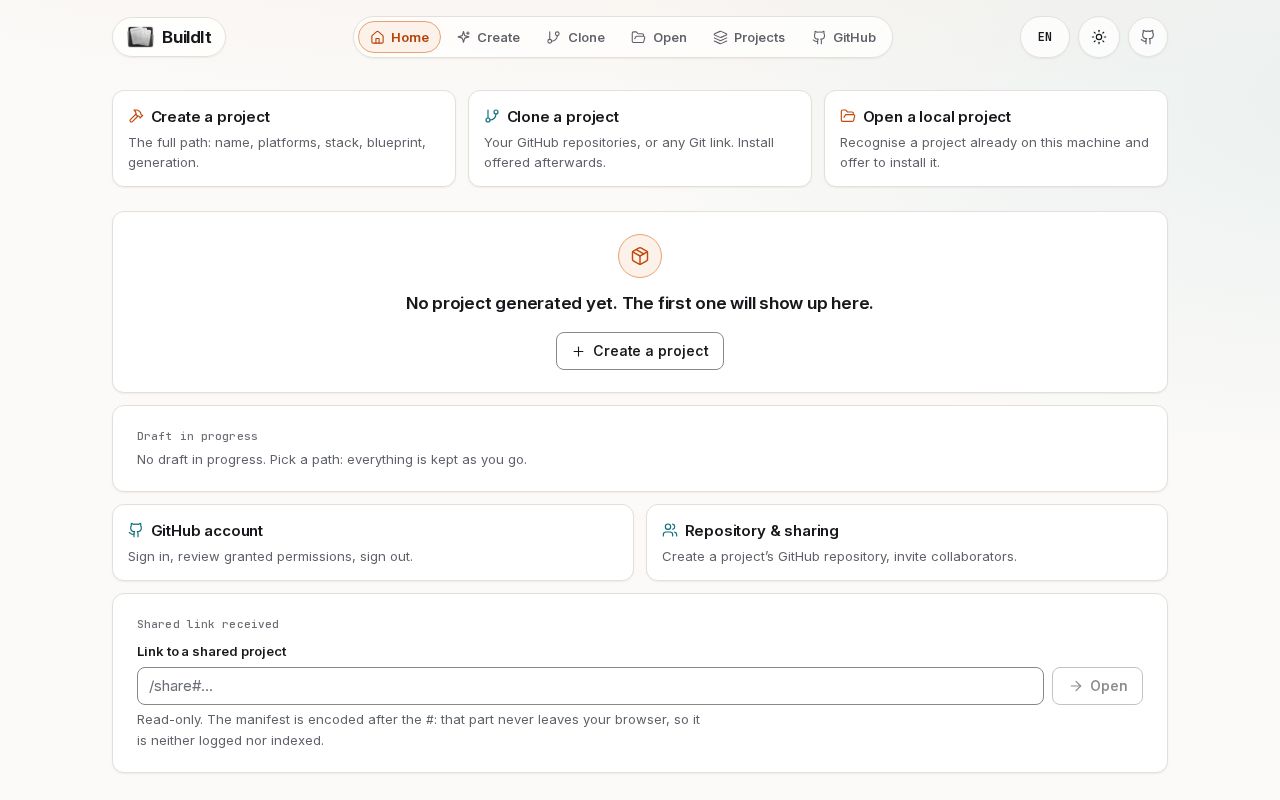Click the GitHub icon button in header

[1148, 37]
